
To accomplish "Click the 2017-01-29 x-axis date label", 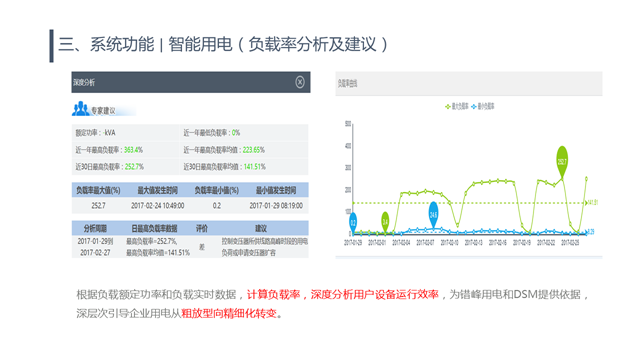I will tap(353, 243).
